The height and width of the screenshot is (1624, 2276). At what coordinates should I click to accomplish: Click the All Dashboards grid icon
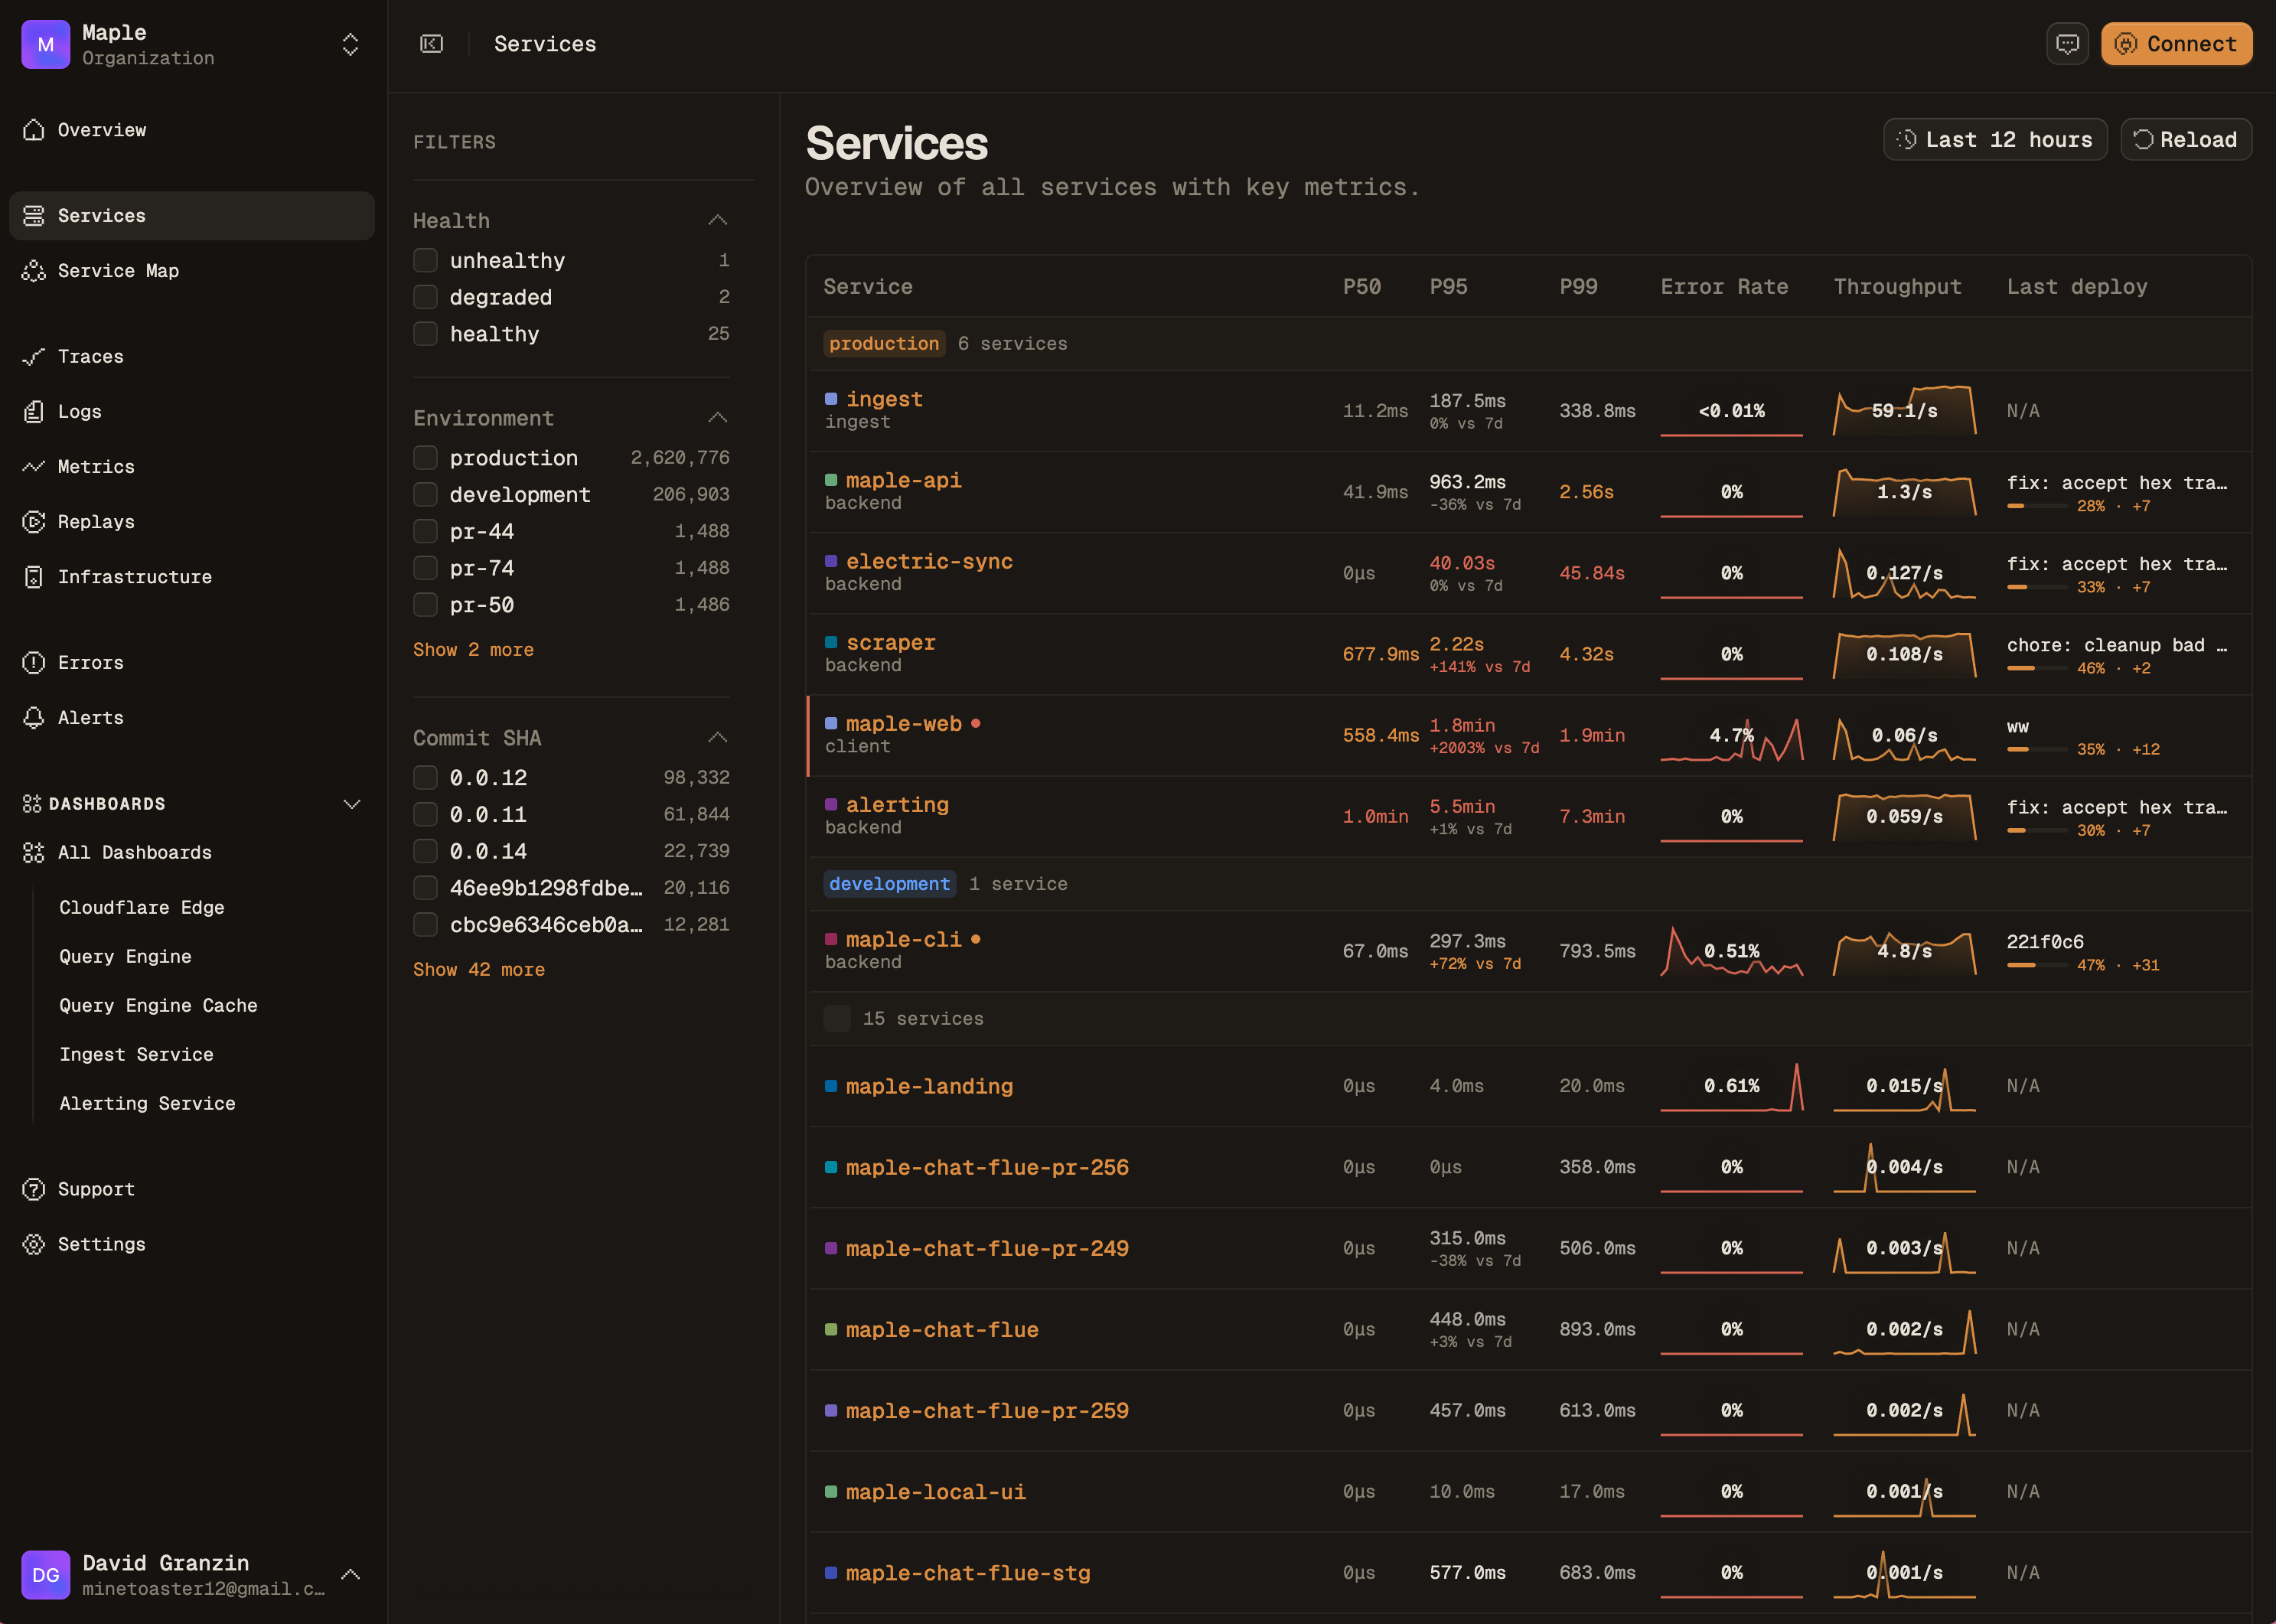click(34, 853)
